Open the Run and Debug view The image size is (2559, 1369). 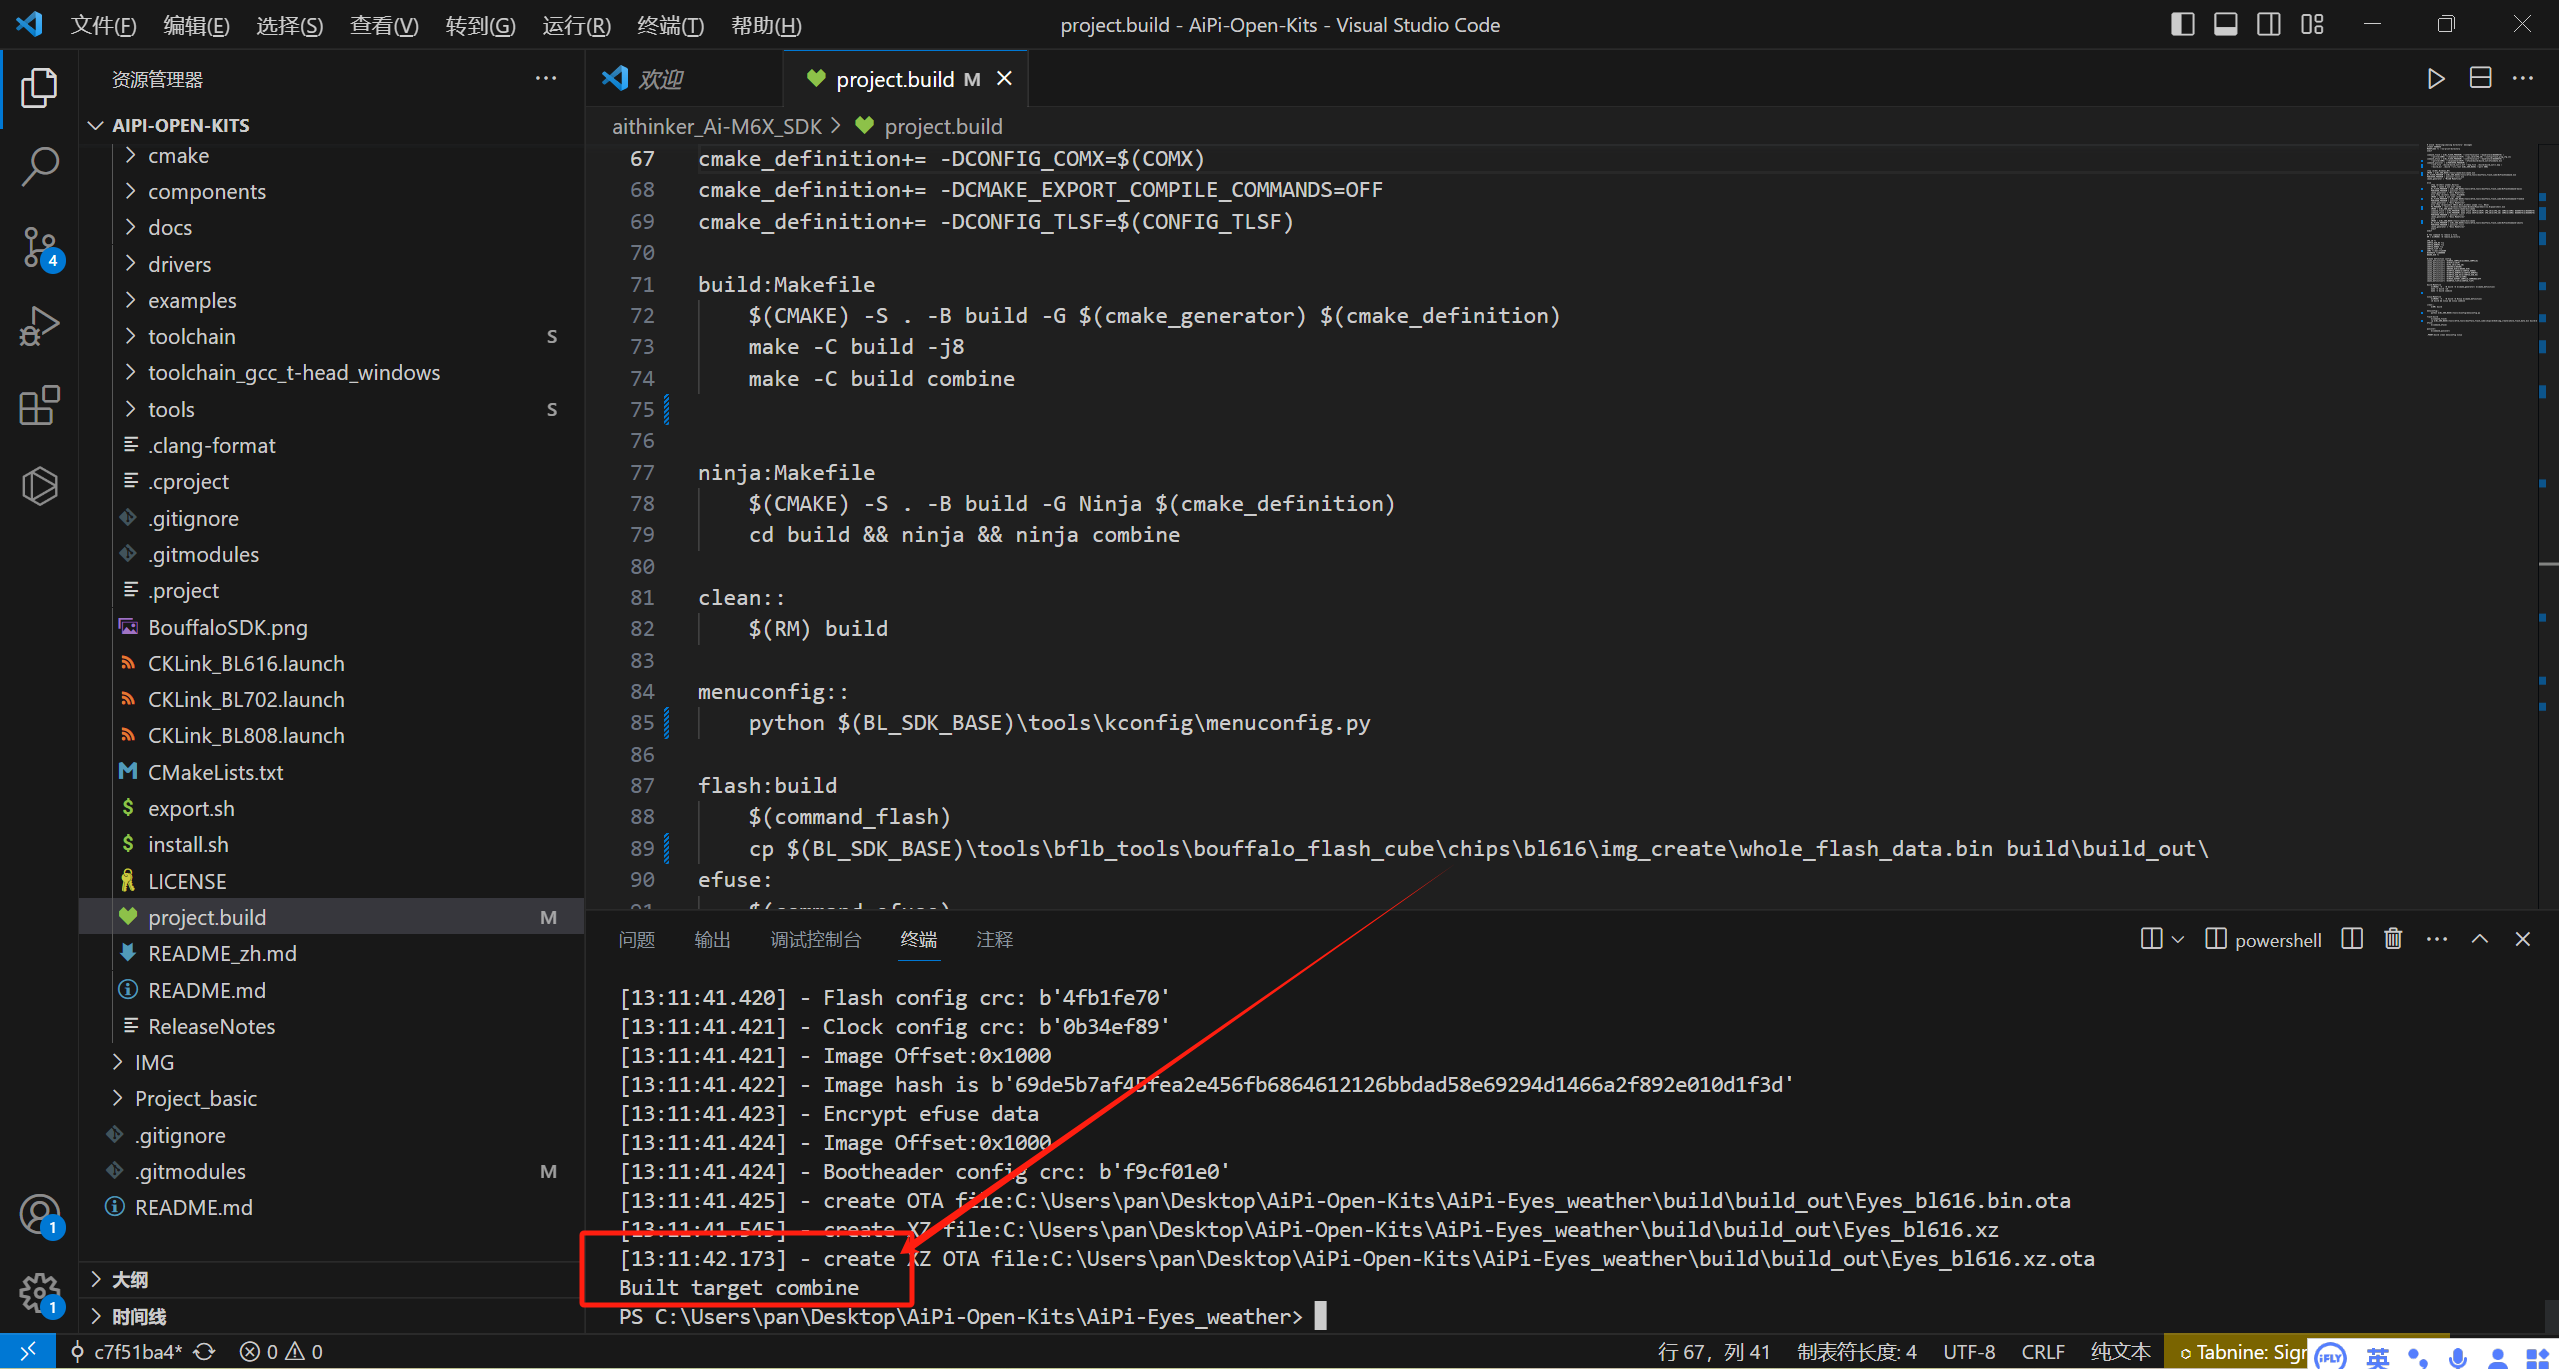coord(39,326)
